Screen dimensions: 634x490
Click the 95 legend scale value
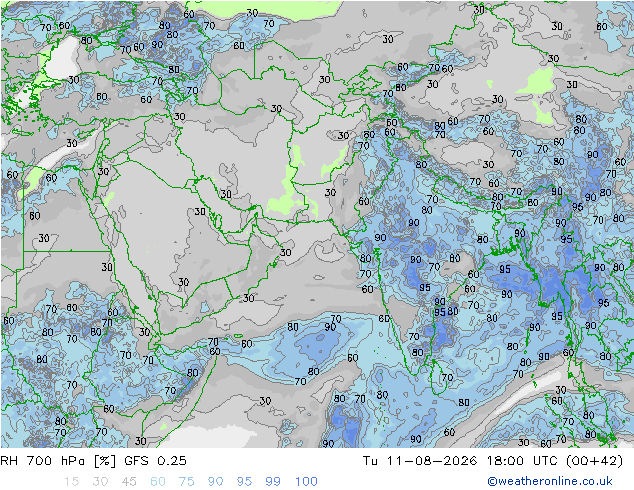point(244,481)
